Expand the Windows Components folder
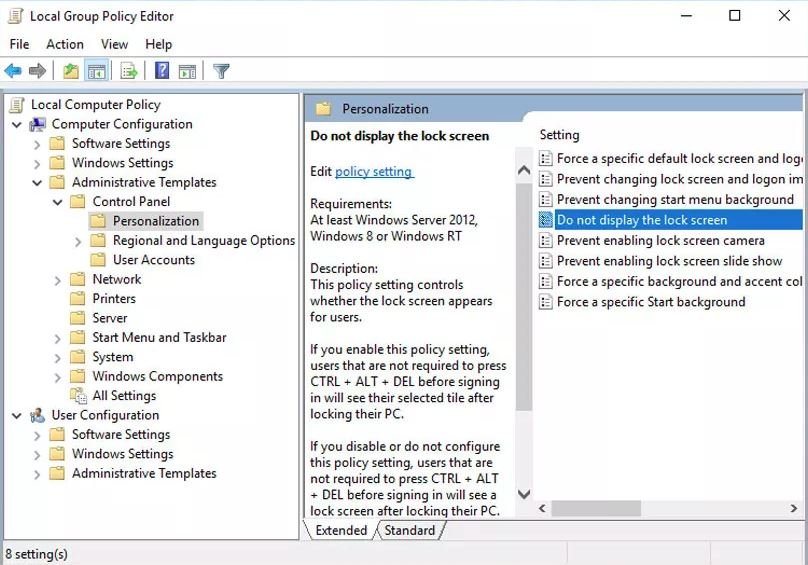Screen dimensions: 808x565 coord(58,377)
